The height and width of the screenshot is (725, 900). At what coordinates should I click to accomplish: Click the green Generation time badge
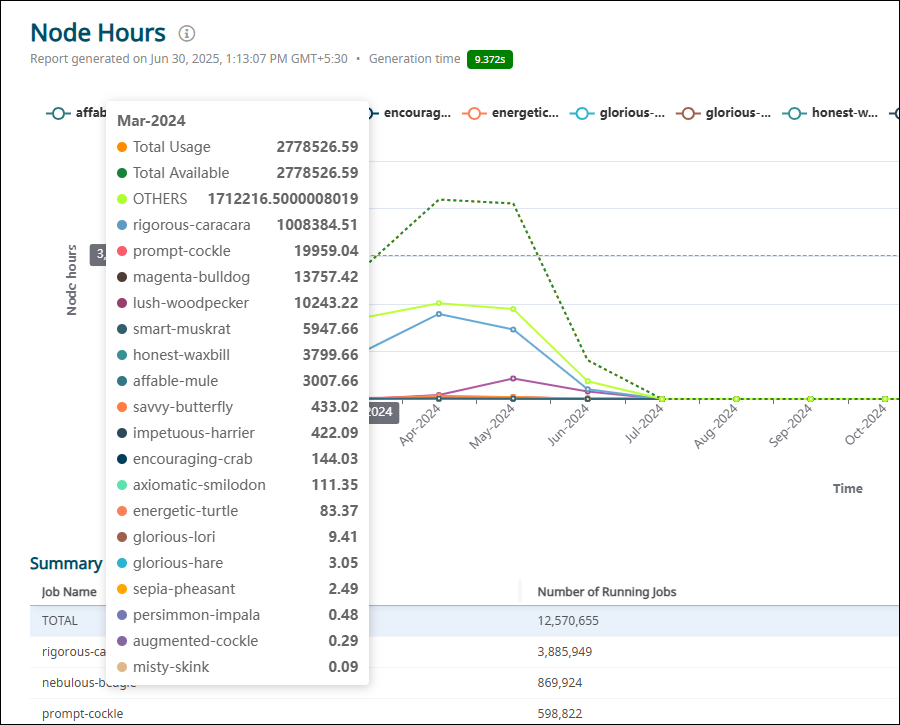(489, 59)
